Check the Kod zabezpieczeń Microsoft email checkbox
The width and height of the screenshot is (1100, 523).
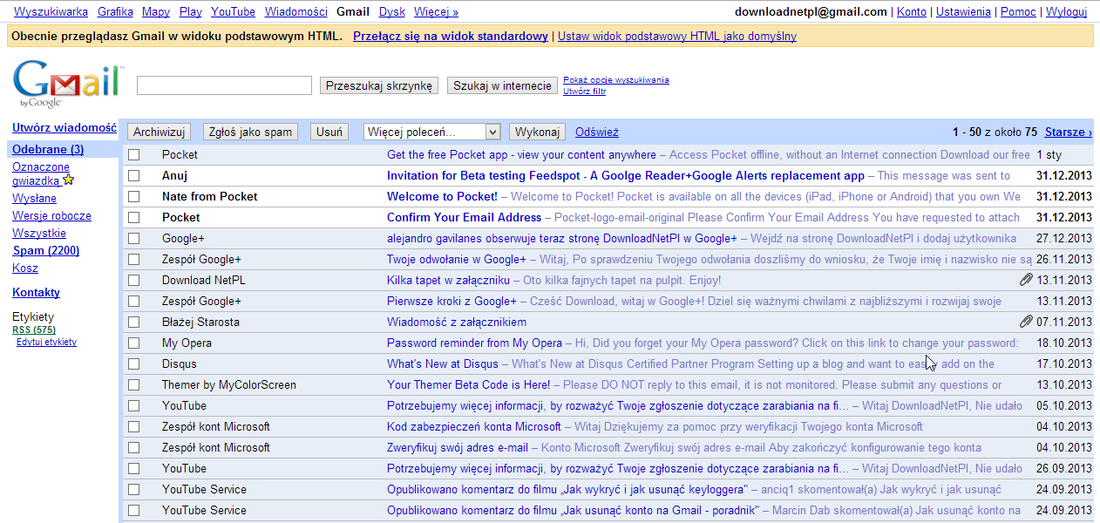tap(134, 427)
